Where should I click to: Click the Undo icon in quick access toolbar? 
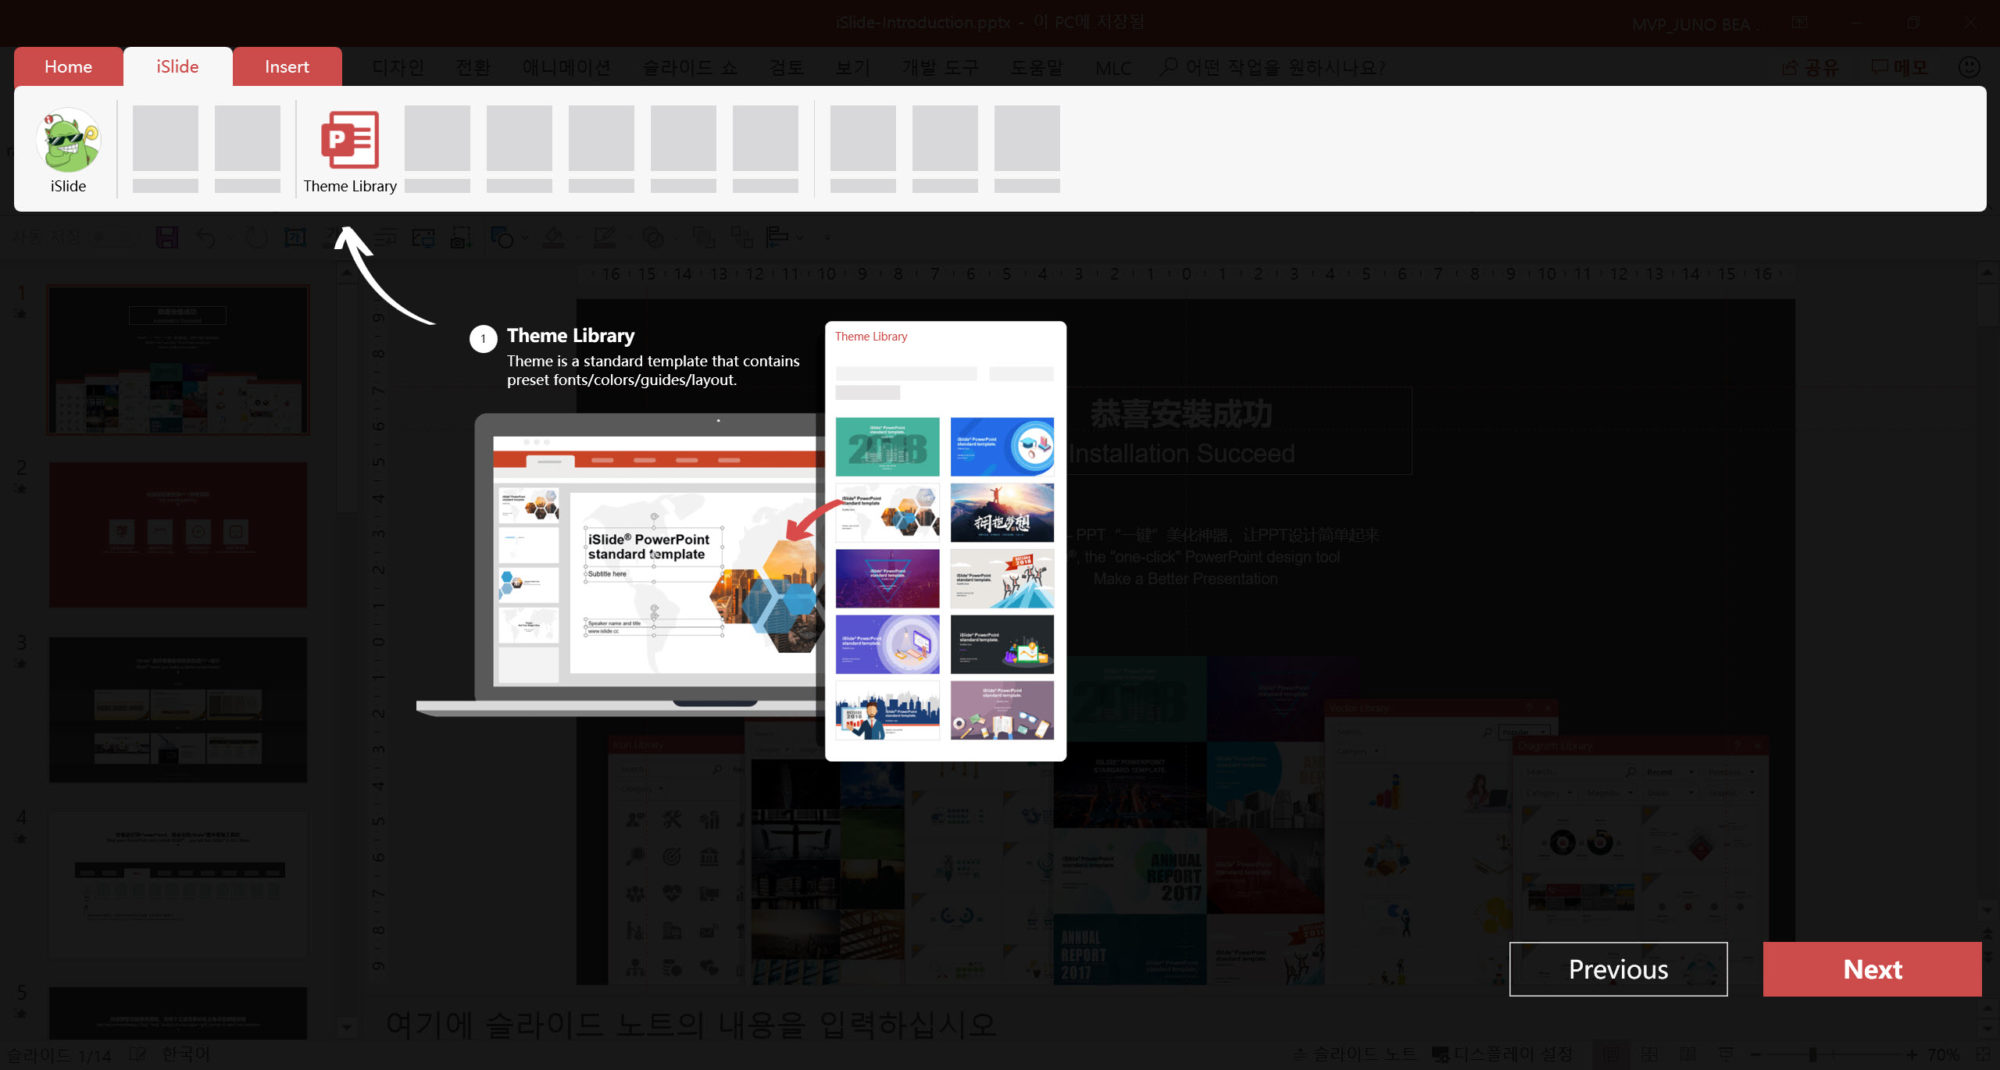point(206,237)
